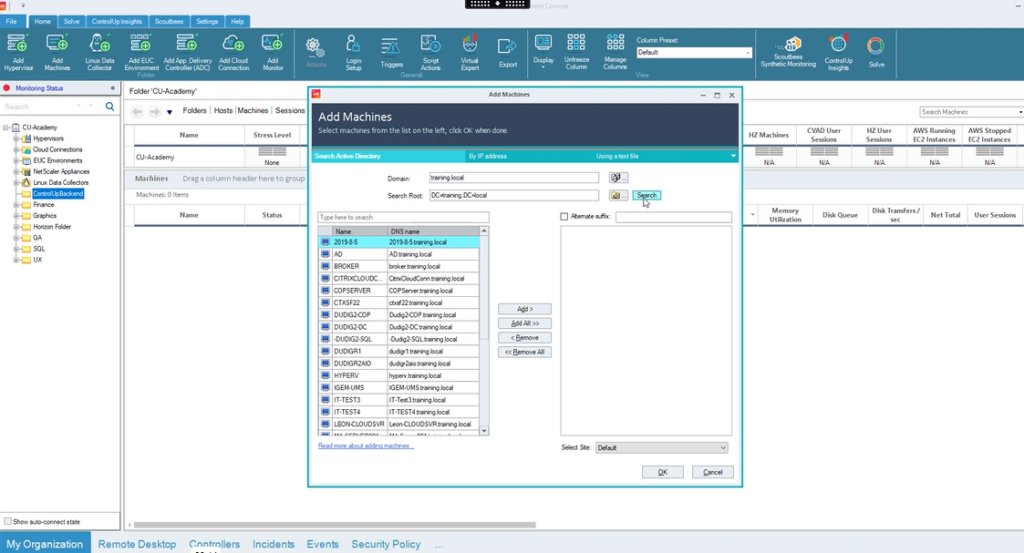1024x553 pixels.
Task: Toggle Show auto-connect state checkbox
Action: pos(8,521)
